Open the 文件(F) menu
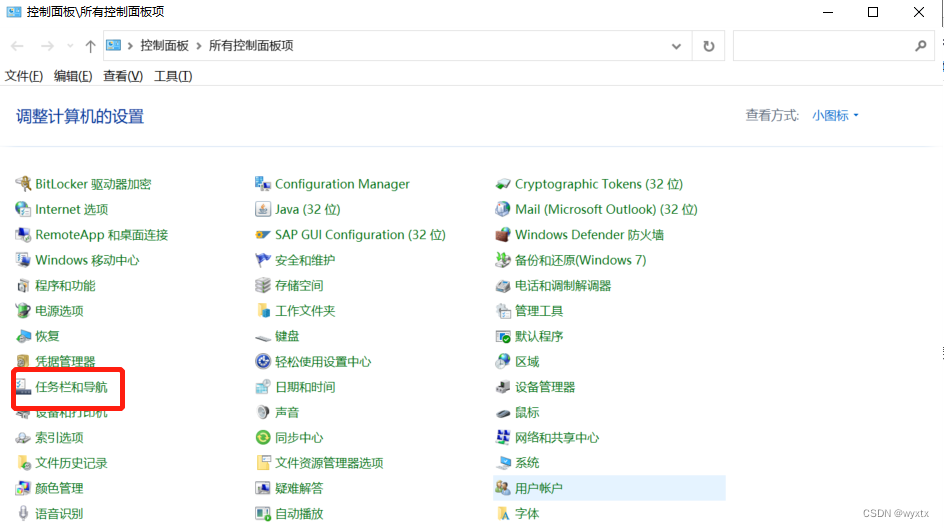The height and width of the screenshot is (528, 944). [x=24, y=76]
